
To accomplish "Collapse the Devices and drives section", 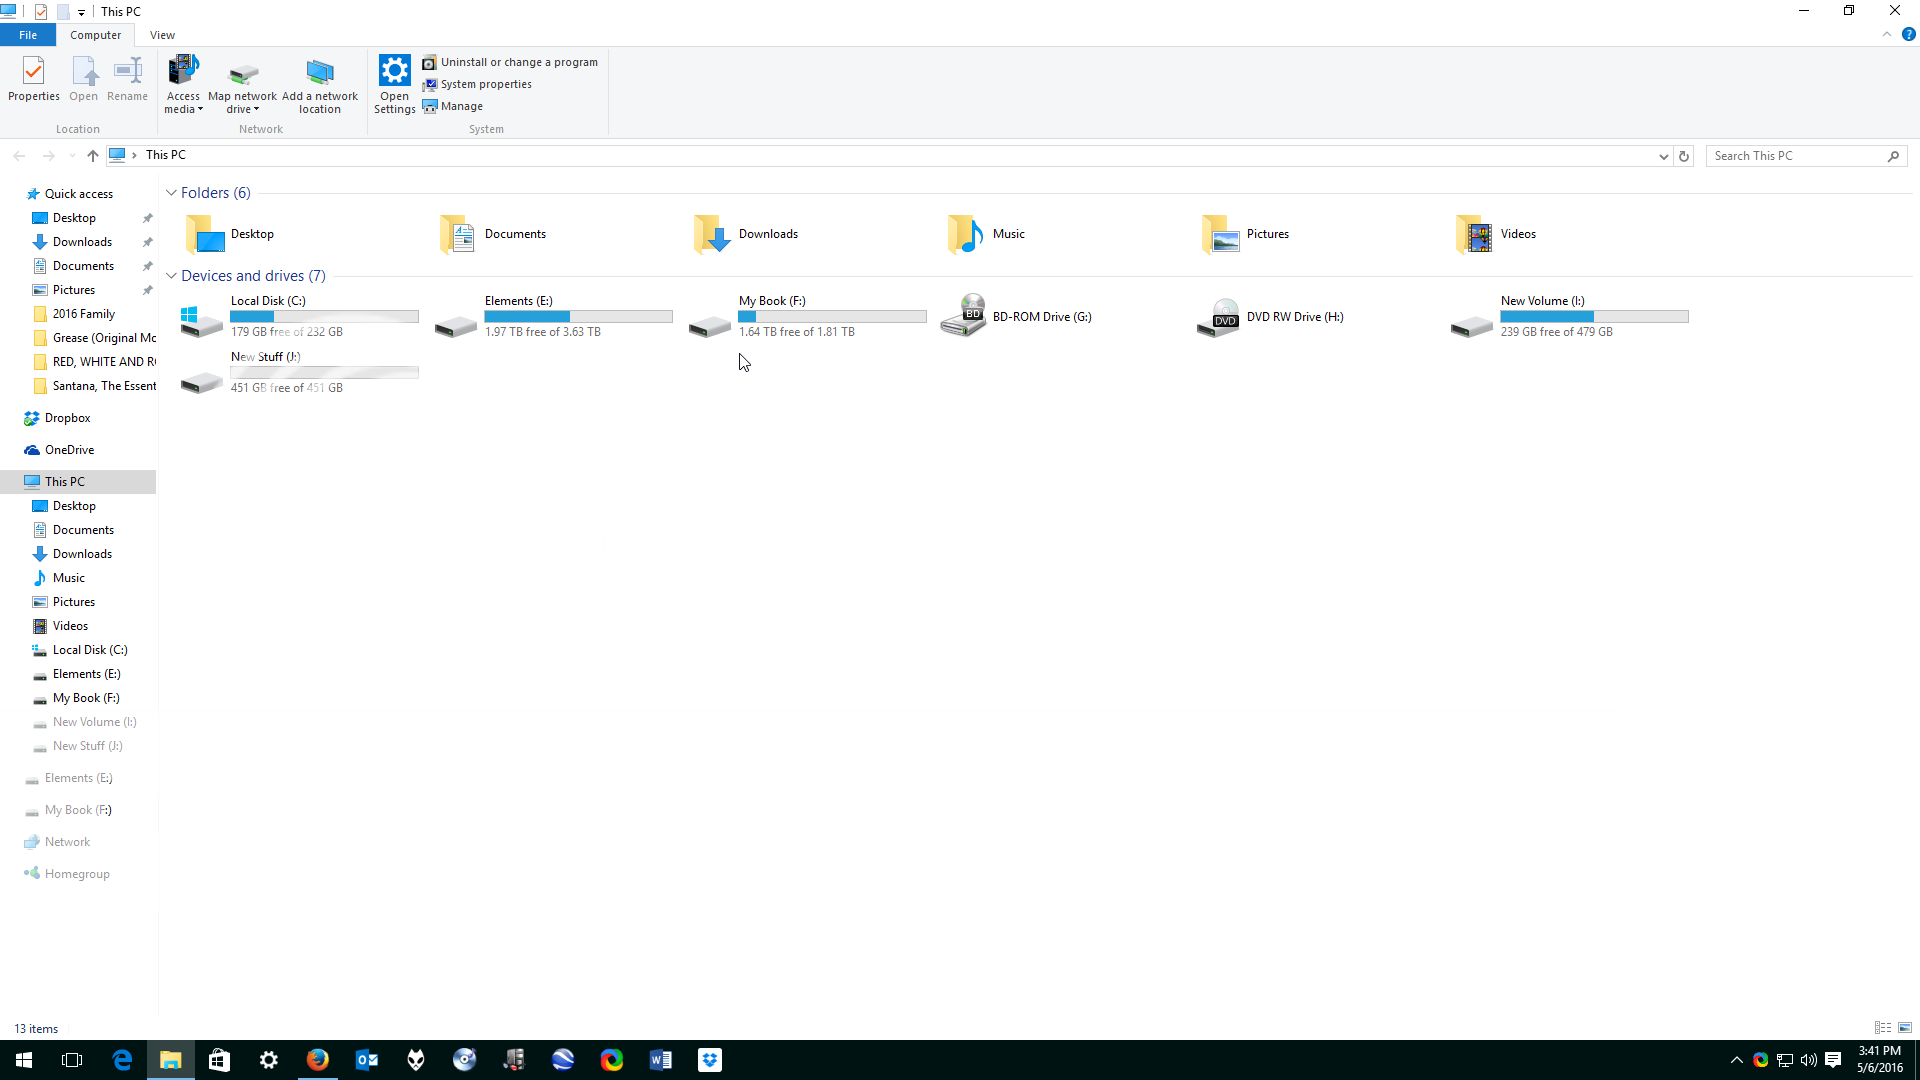I will click(x=171, y=275).
